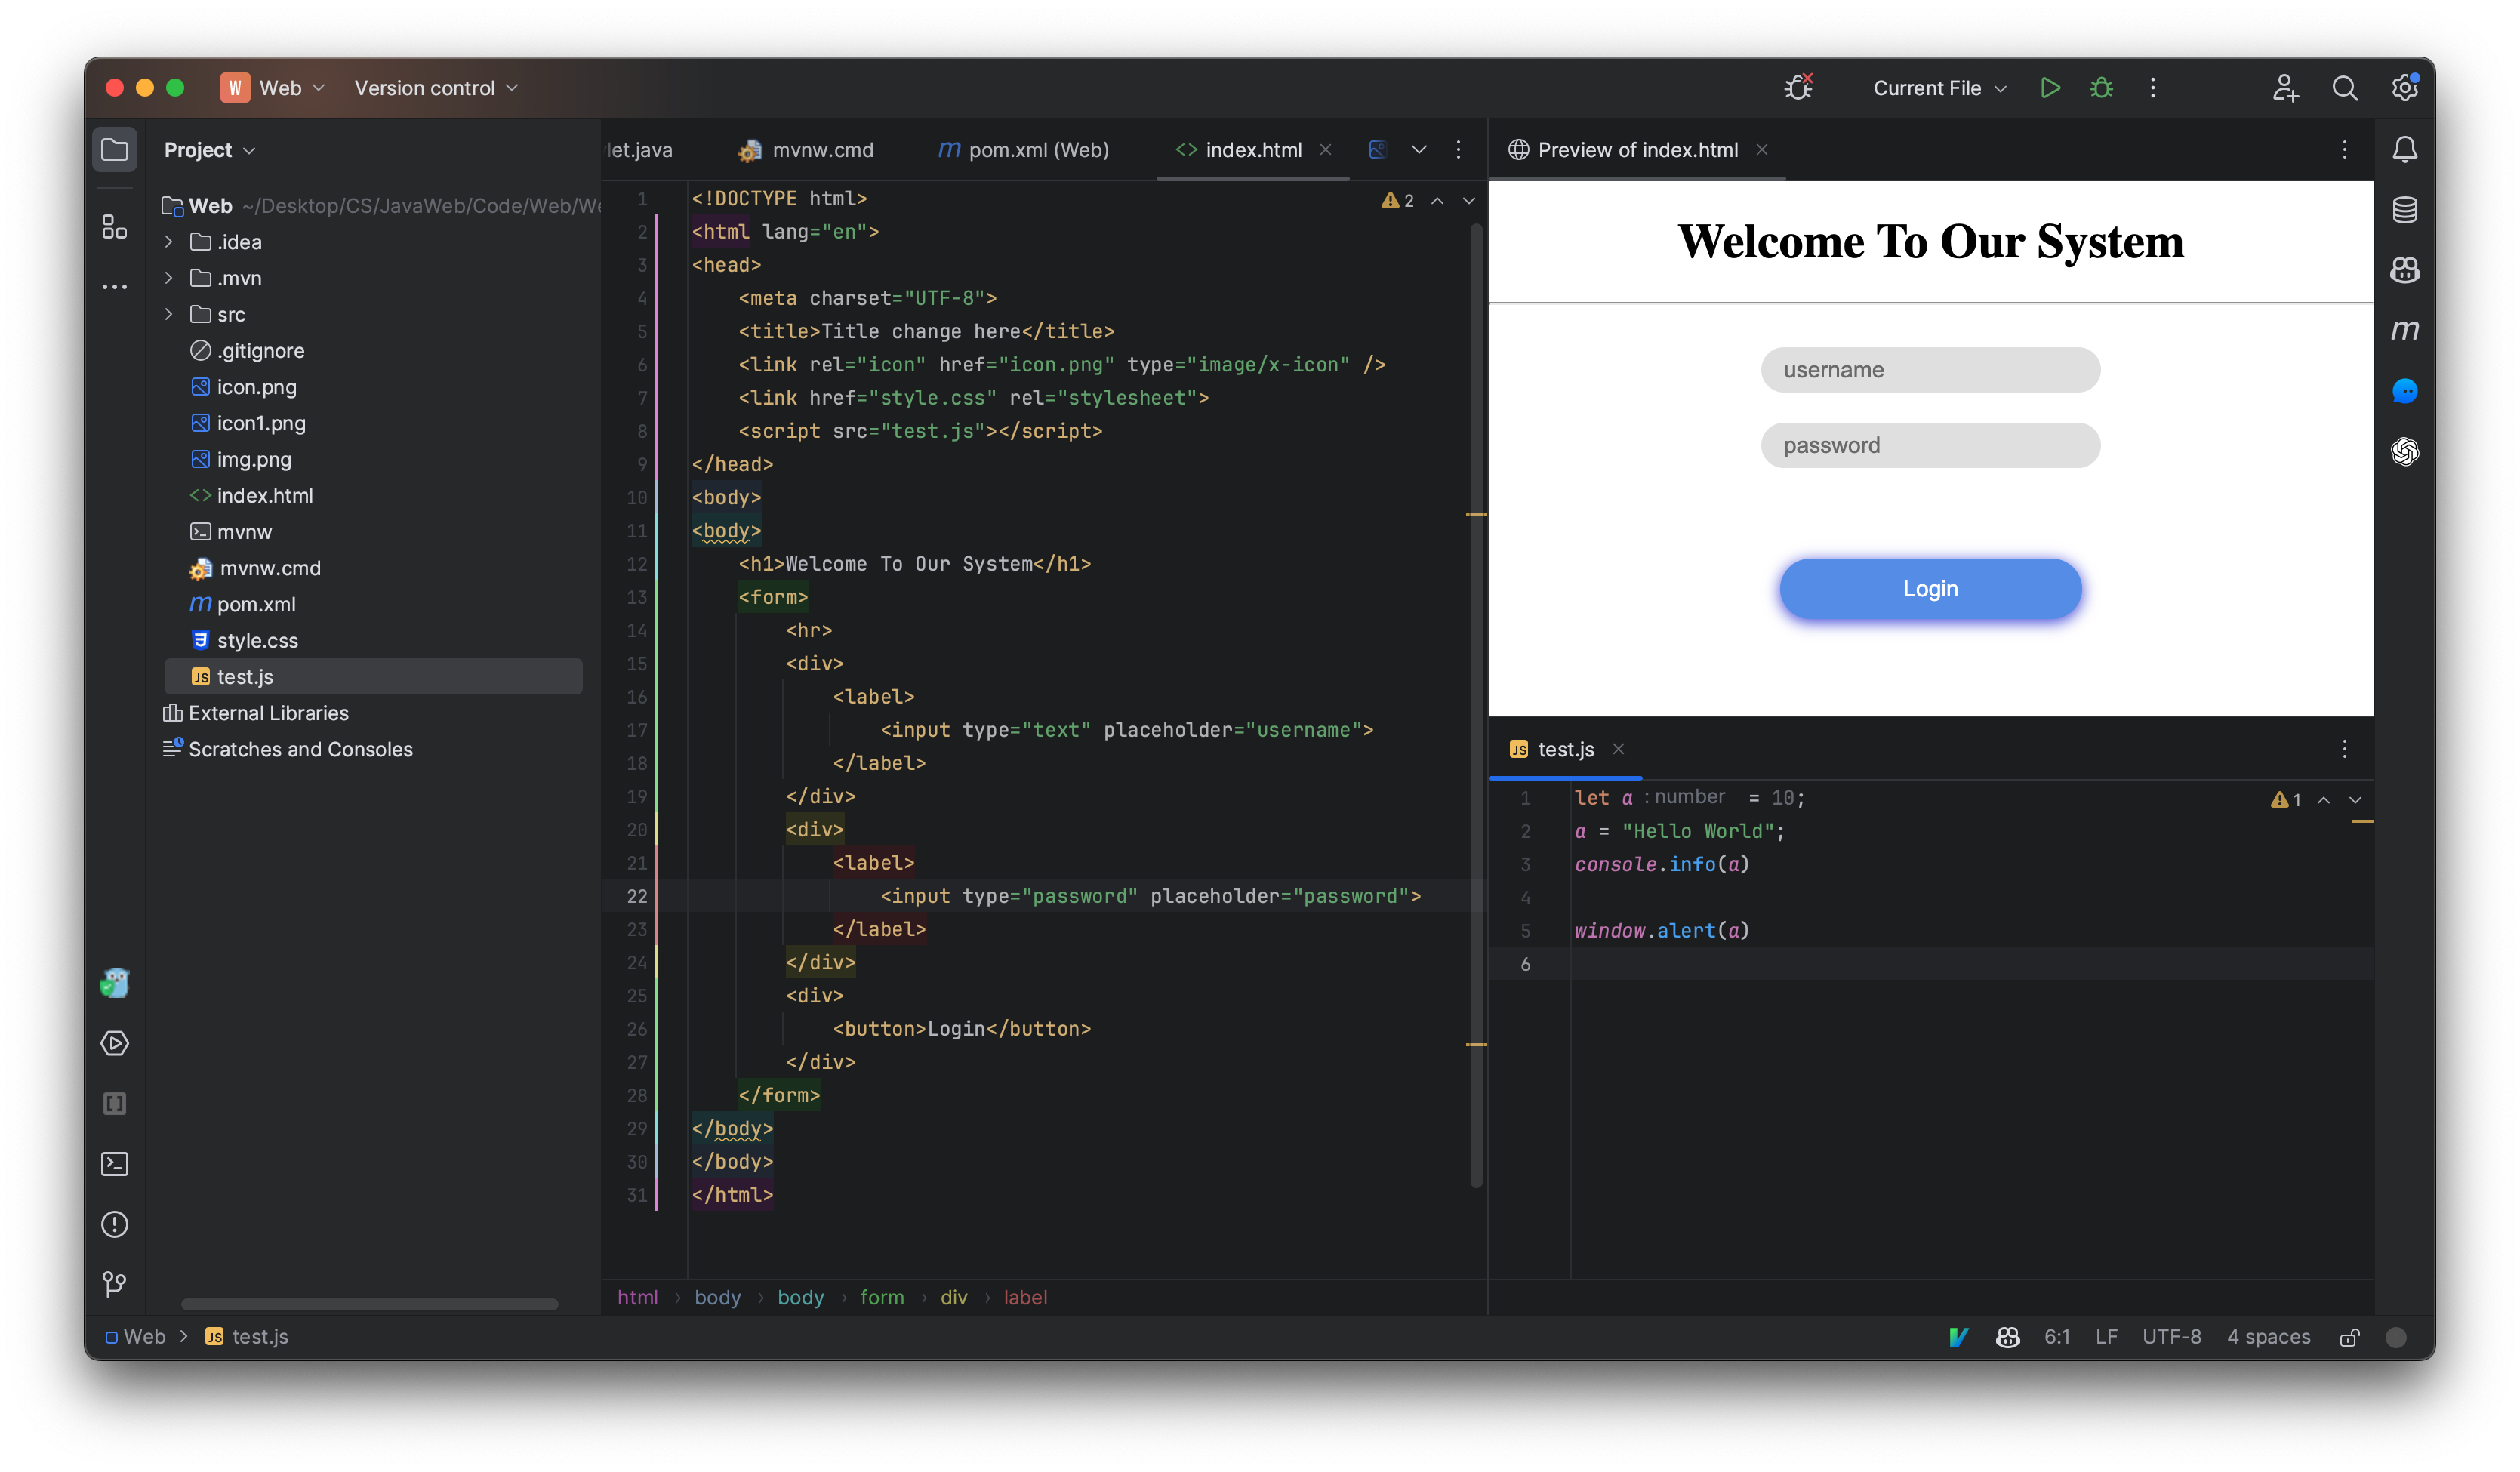Click the Copilot status bar icon

pos(2008,1337)
